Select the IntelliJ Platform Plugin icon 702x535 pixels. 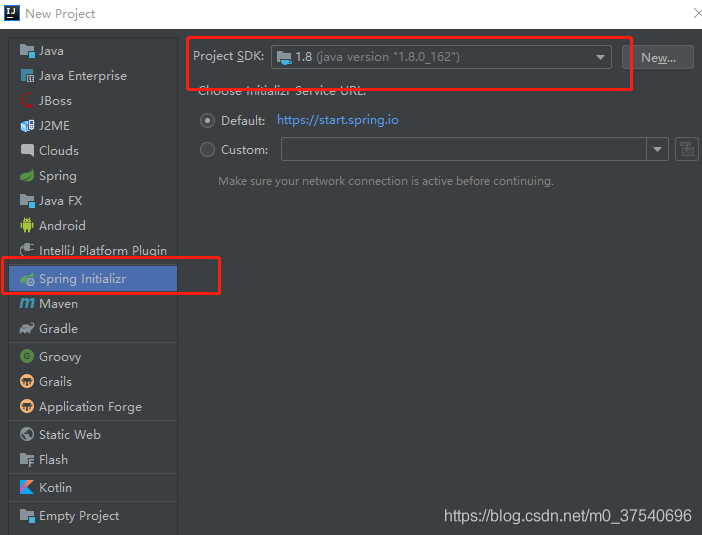[27, 249]
